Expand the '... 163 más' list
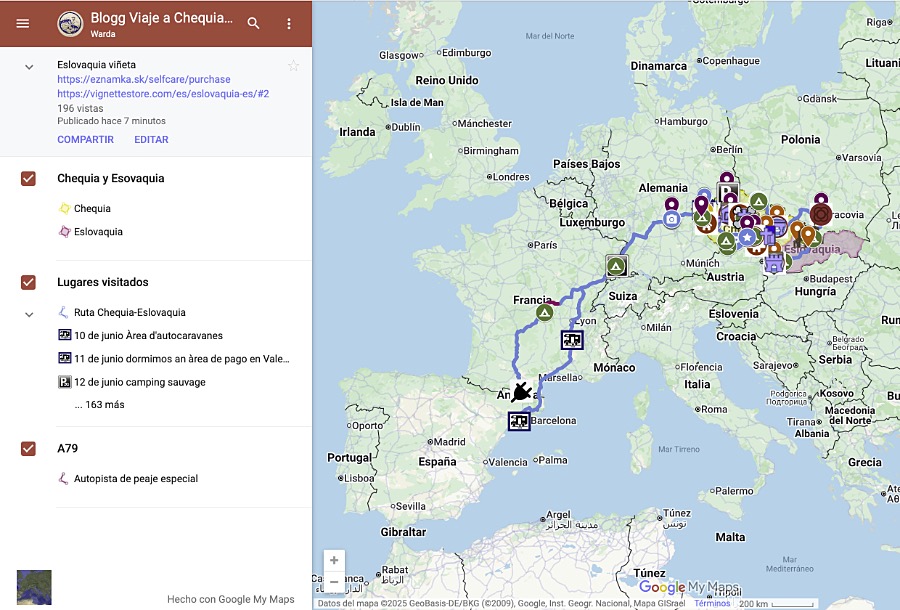 99,405
